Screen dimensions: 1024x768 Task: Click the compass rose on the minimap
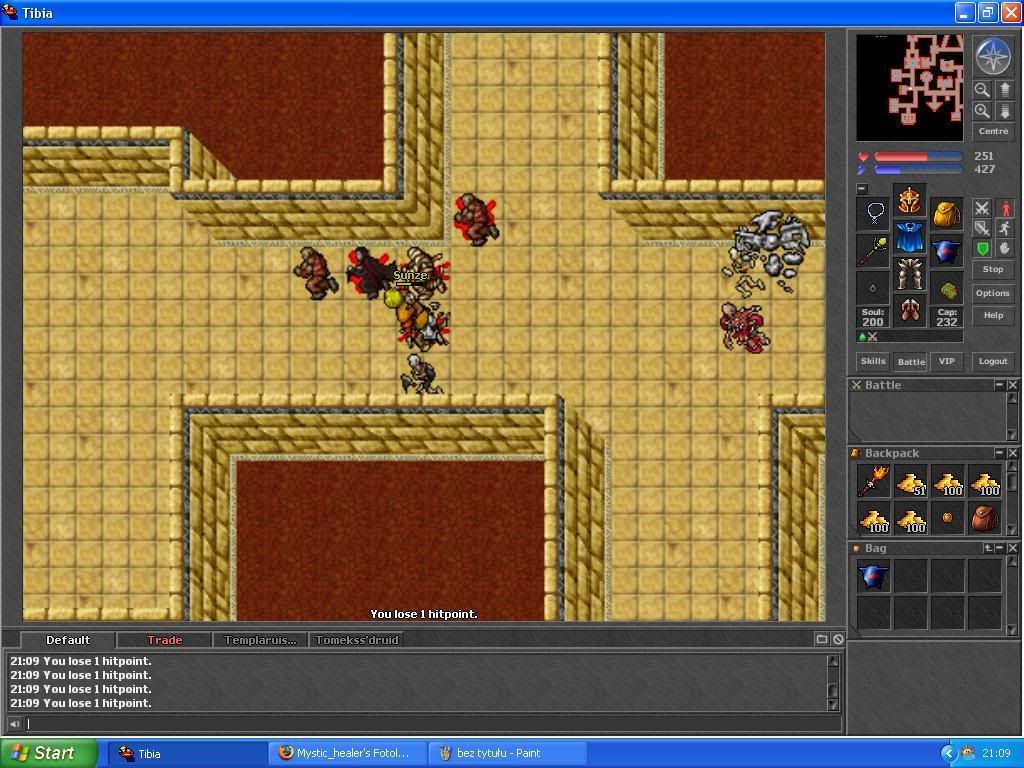click(993, 56)
